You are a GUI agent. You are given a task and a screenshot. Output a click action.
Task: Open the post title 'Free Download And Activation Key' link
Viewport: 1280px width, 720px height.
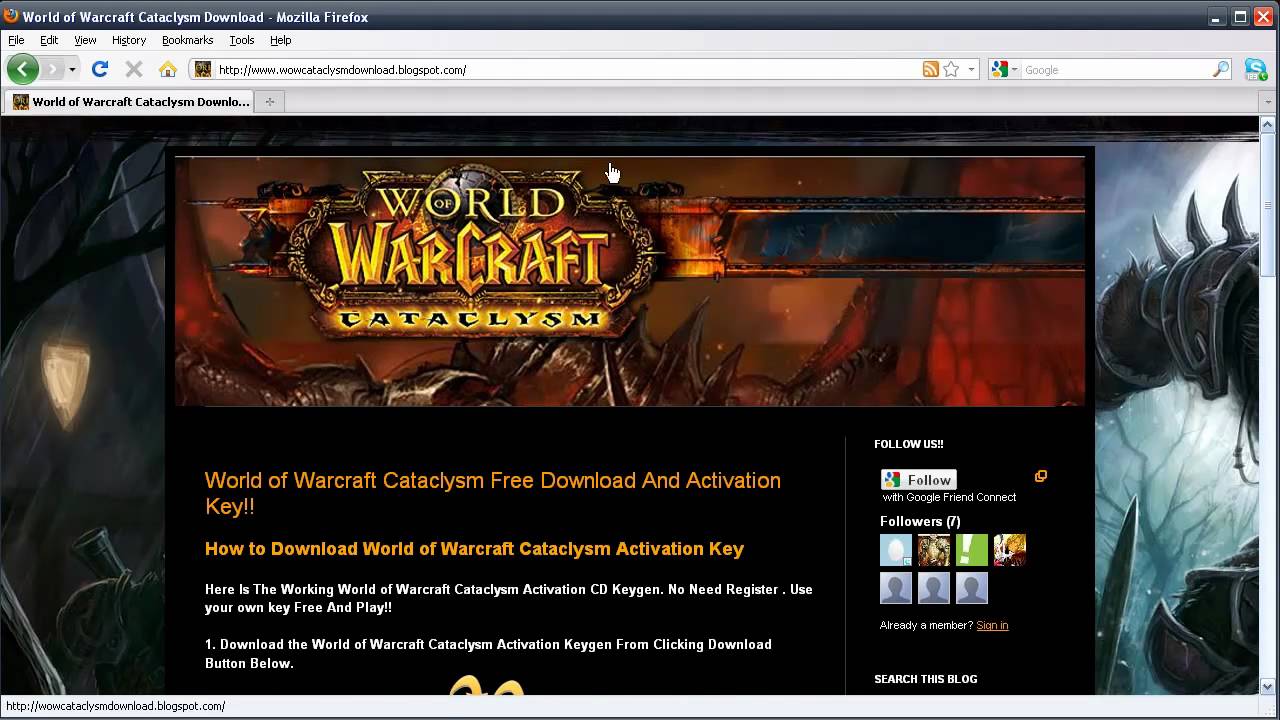click(493, 493)
